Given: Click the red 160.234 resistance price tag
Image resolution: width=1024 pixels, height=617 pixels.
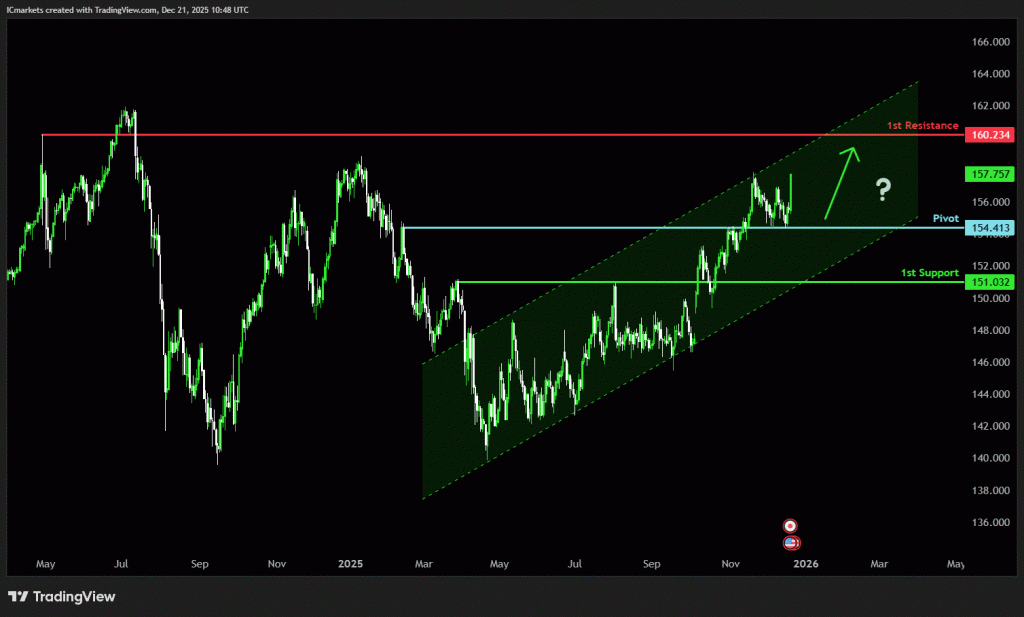Looking at the screenshot, I should [989, 135].
